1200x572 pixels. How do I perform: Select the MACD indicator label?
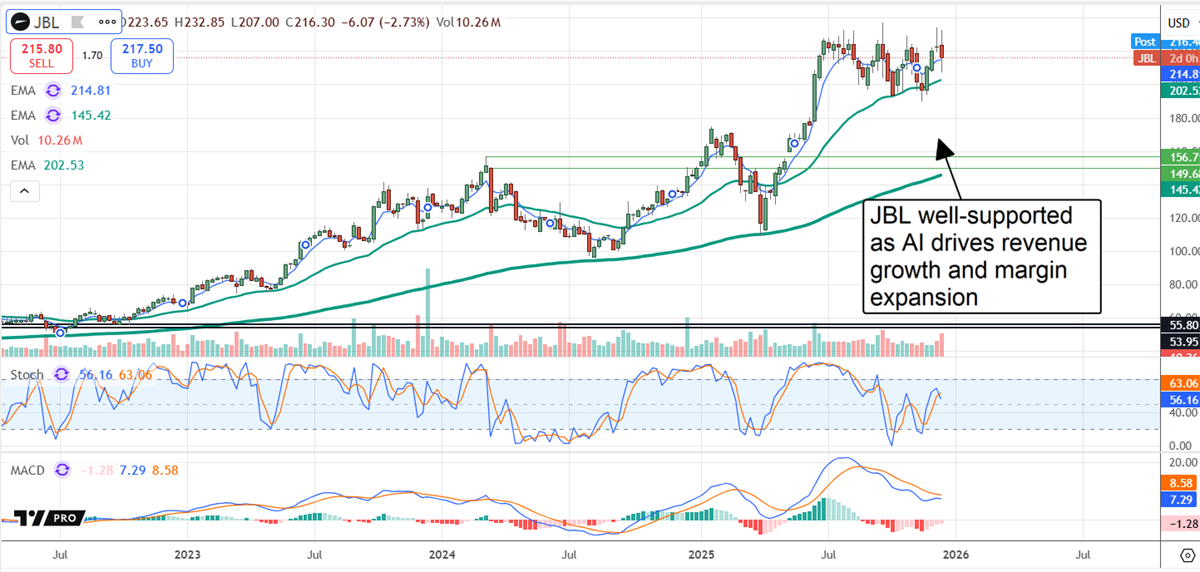click(29, 469)
